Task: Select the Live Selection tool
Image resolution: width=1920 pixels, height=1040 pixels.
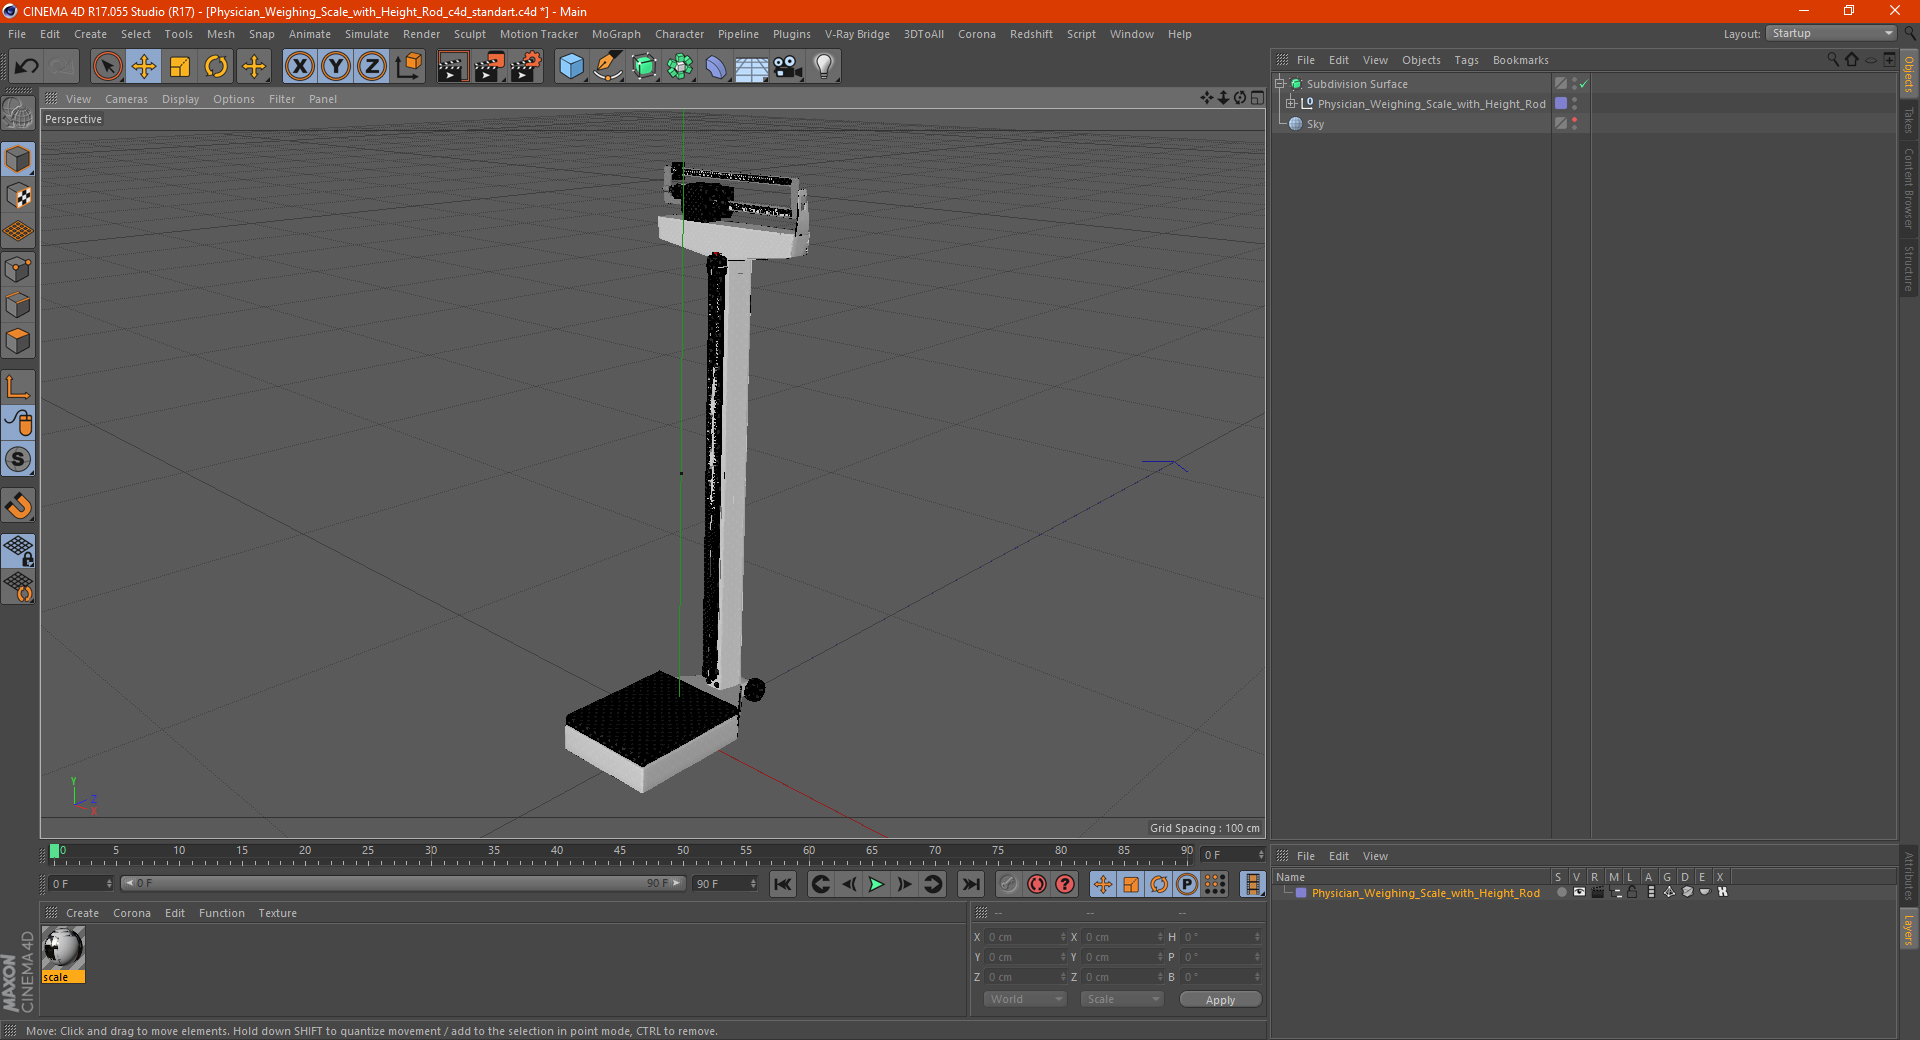Action: click(107, 67)
